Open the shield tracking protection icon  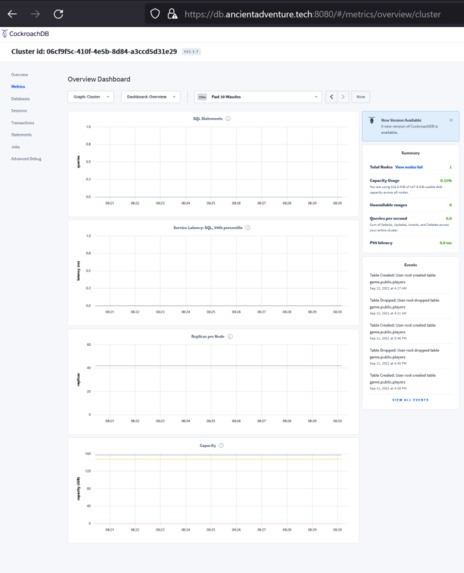(155, 14)
